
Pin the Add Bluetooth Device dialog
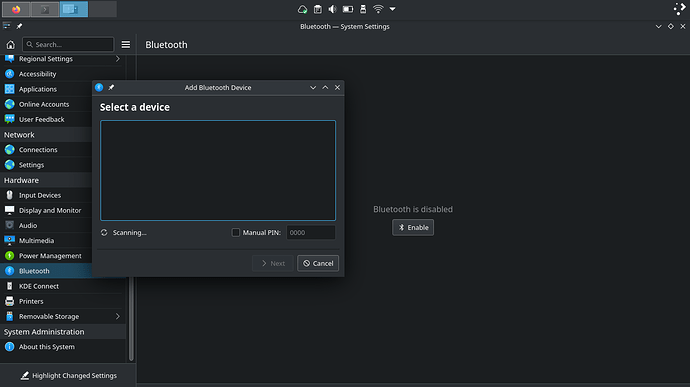point(111,88)
